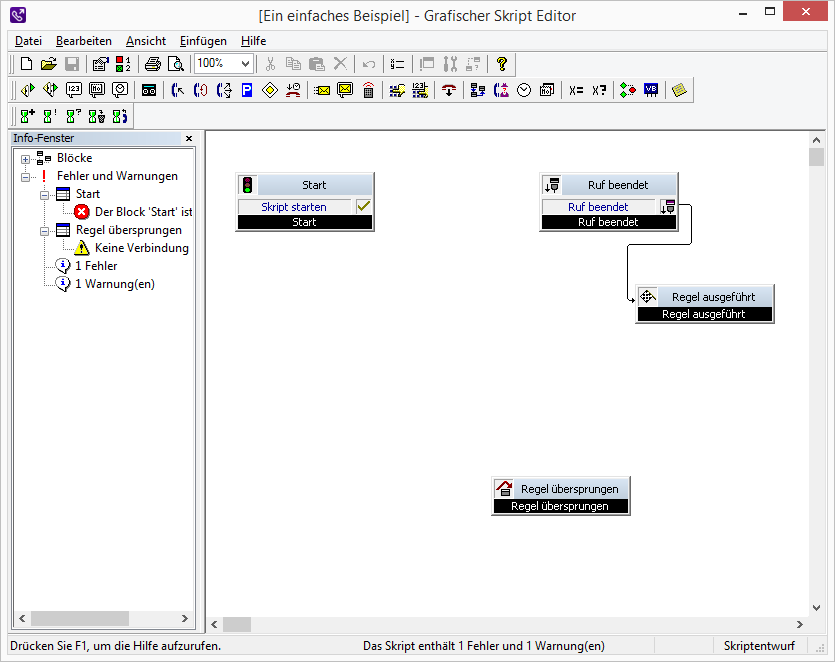Click the checkmark on 'Skript starten' output
Viewport: 835px width, 662px height.
point(364,206)
